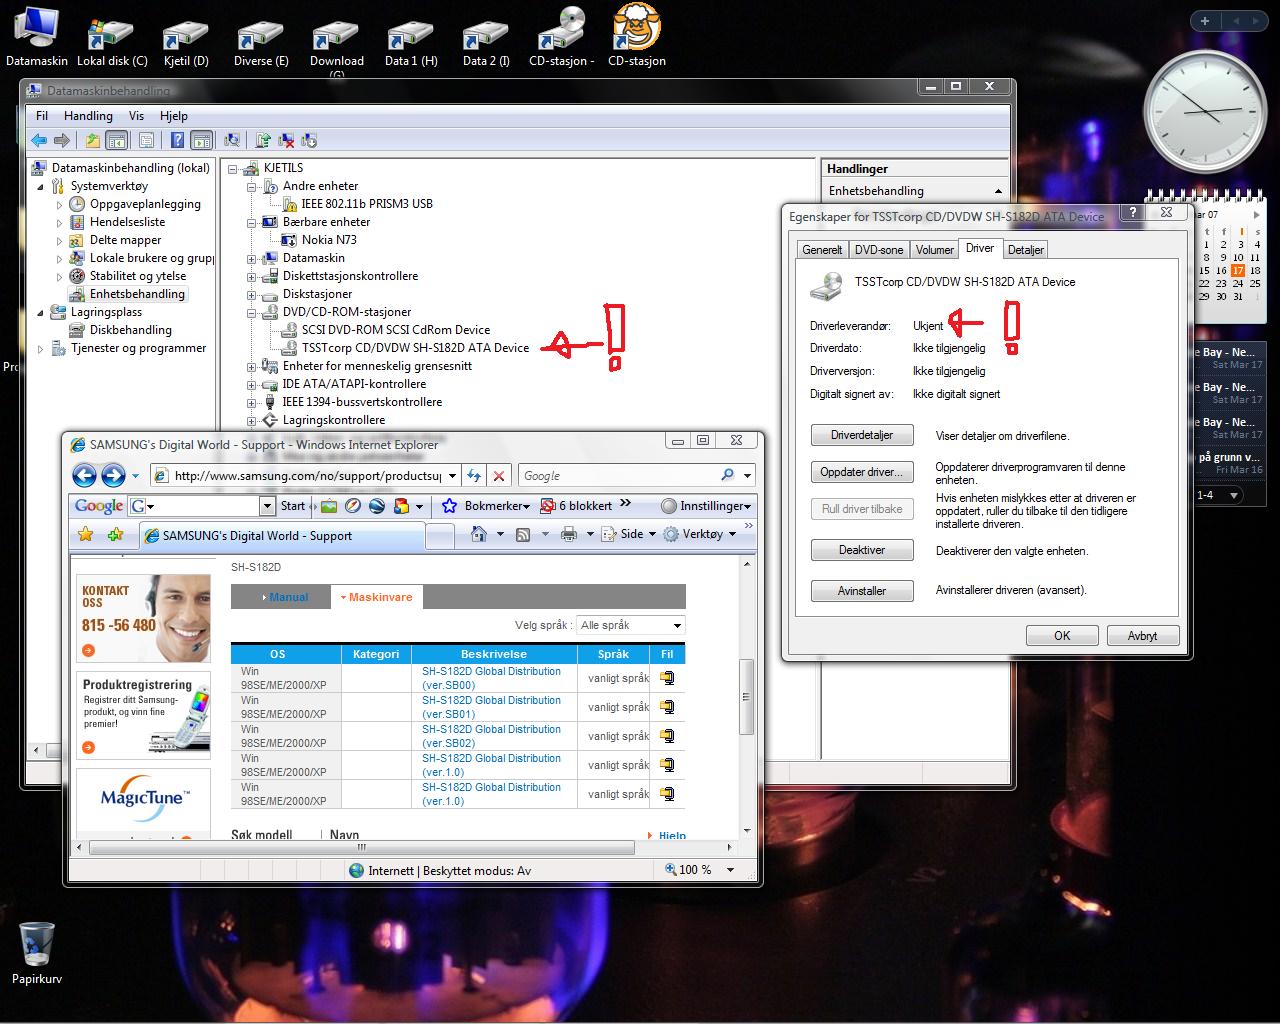
Task: Switch to the Volumer tab
Action: (x=935, y=250)
